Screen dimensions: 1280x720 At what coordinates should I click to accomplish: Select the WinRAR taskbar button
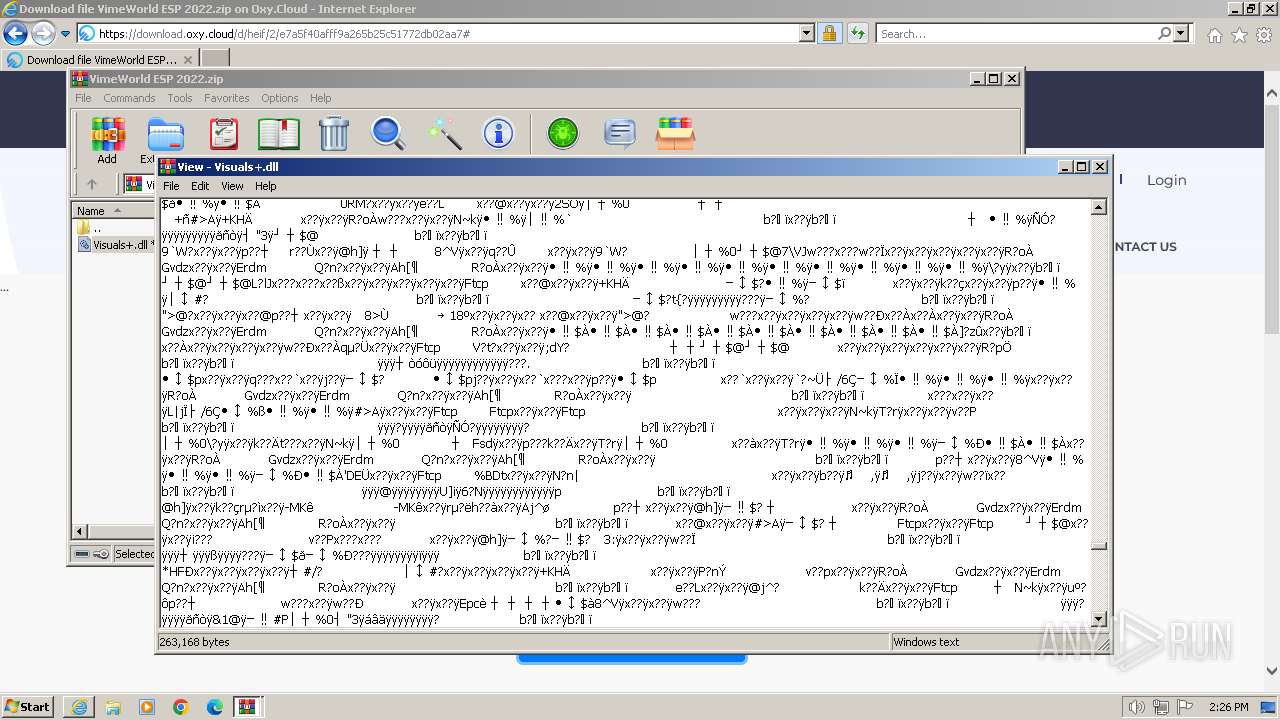[247, 707]
